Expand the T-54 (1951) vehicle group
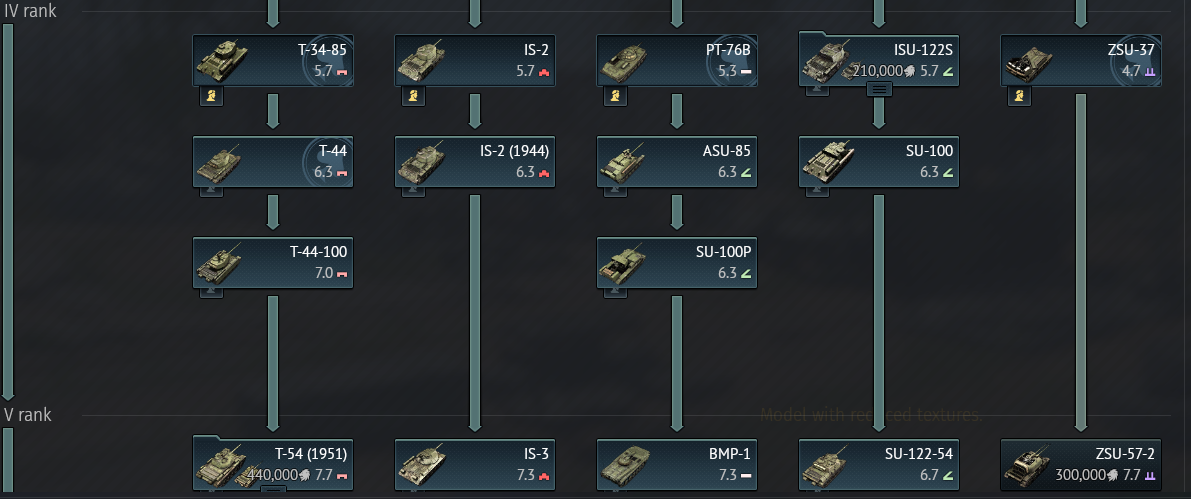1191x499 pixels. 273,490
